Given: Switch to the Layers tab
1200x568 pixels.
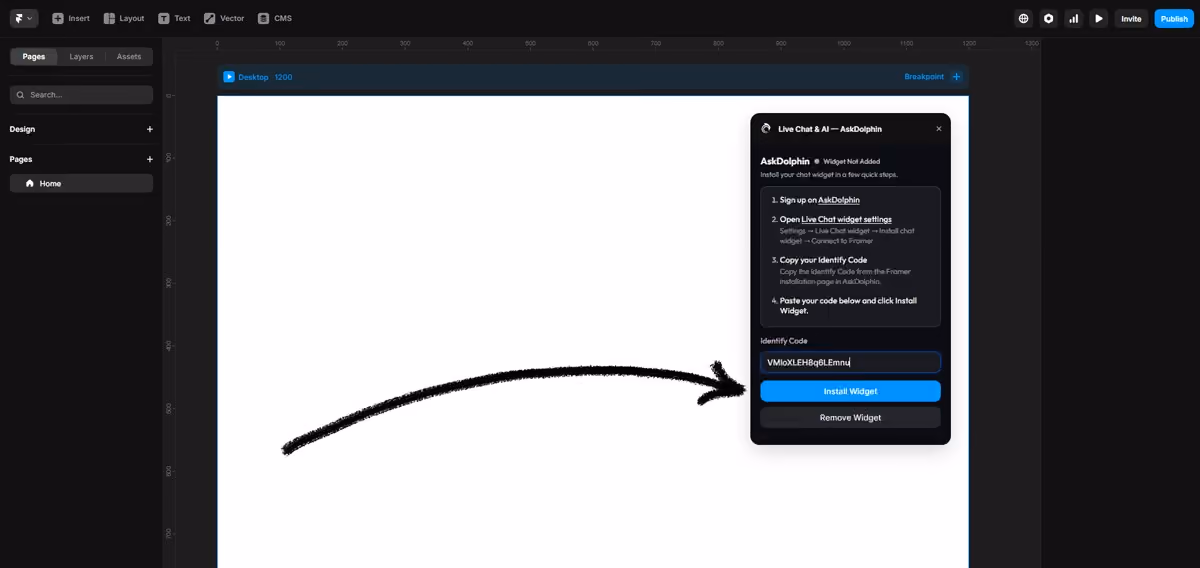Looking at the screenshot, I should pyautogui.click(x=81, y=56).
